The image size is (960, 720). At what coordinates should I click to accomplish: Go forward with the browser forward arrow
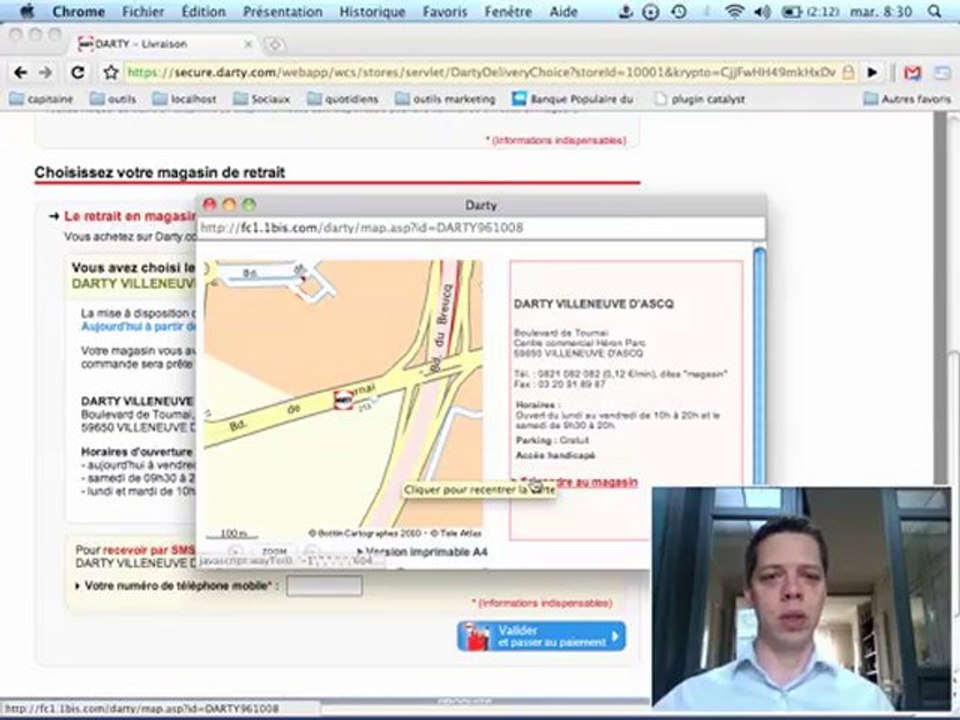[x=46, y=72]
